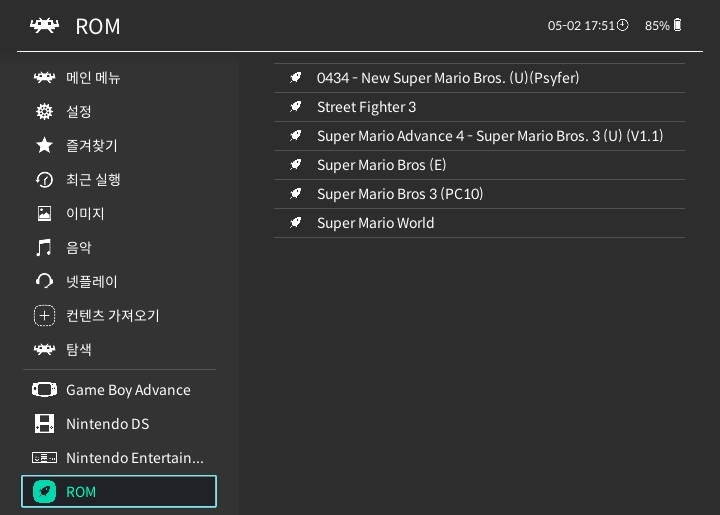Click the 85% battery level text
Viewport: 720px width, 515px height.
pyautogui.click(x=657, y=25)
